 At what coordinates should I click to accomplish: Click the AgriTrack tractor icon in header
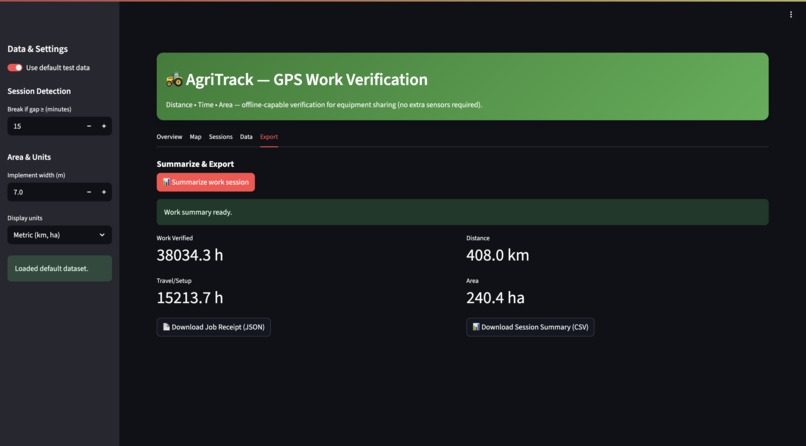coord(174,79)
